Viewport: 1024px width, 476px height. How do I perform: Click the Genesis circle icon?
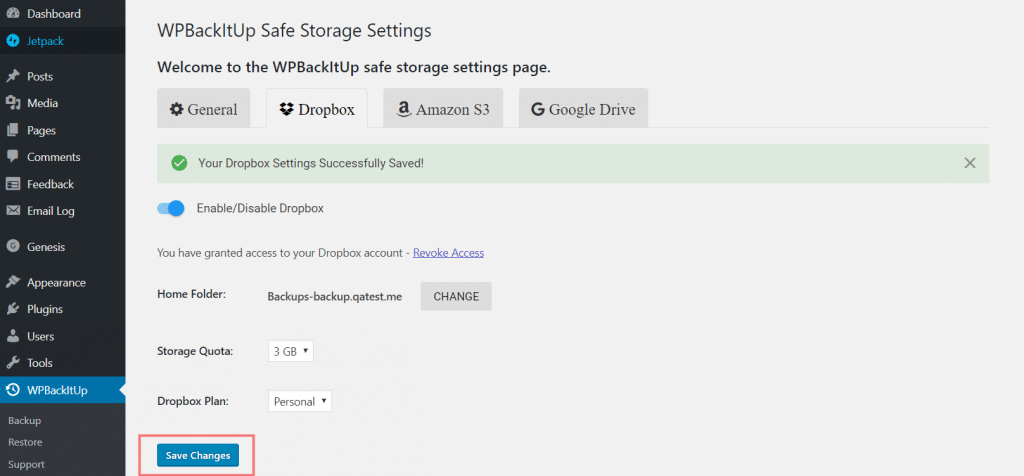click(12, 247)
